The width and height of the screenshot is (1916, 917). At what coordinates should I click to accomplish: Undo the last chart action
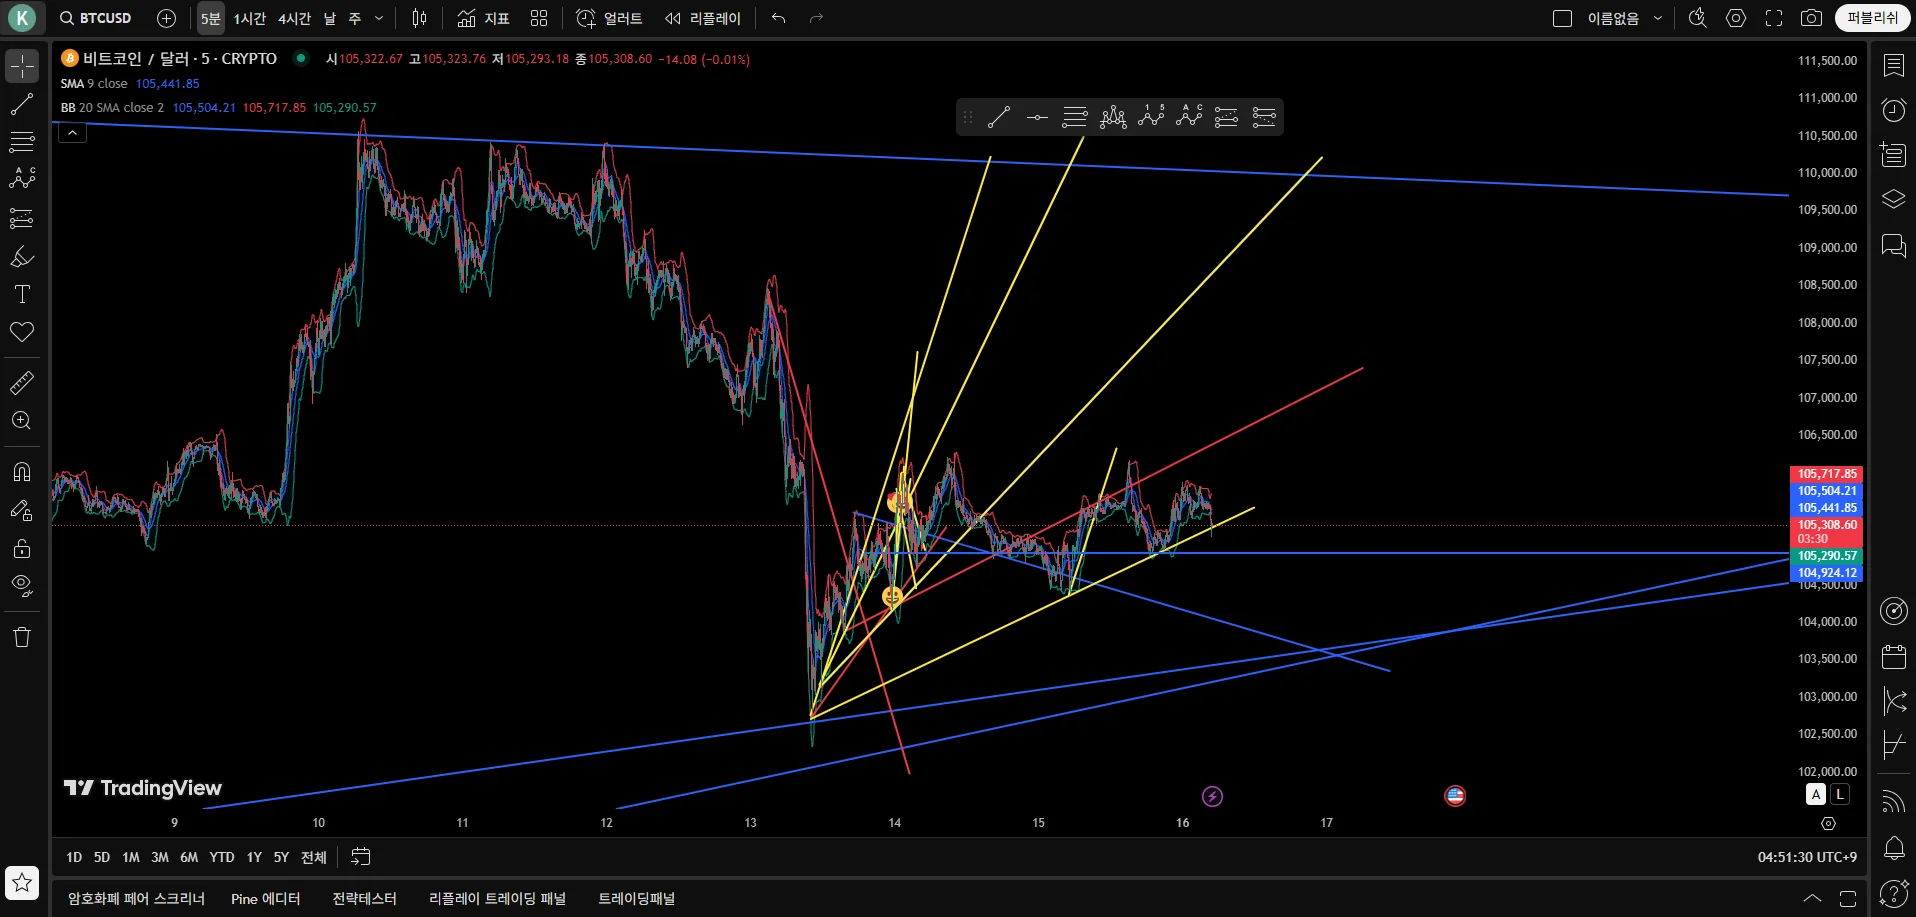[778, 18]
